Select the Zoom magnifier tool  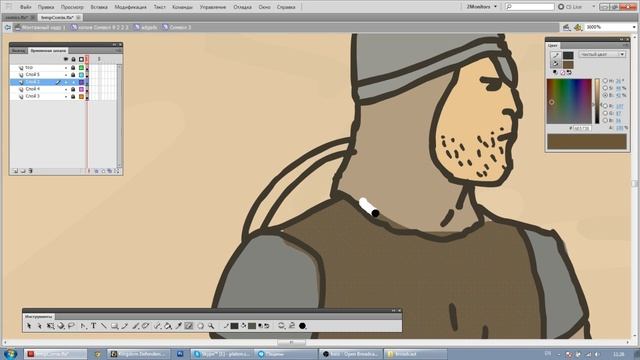211,326
